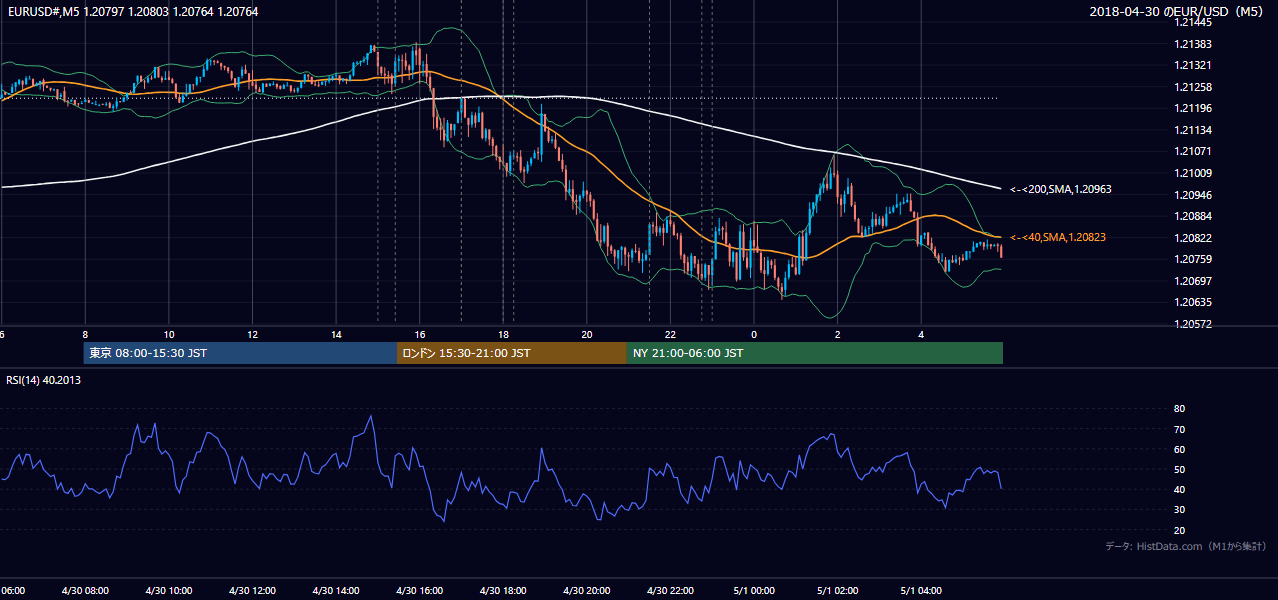Click the 4/30 12:00 bottom time label
Screen dimensions: 1278x600
coord(252,590)
